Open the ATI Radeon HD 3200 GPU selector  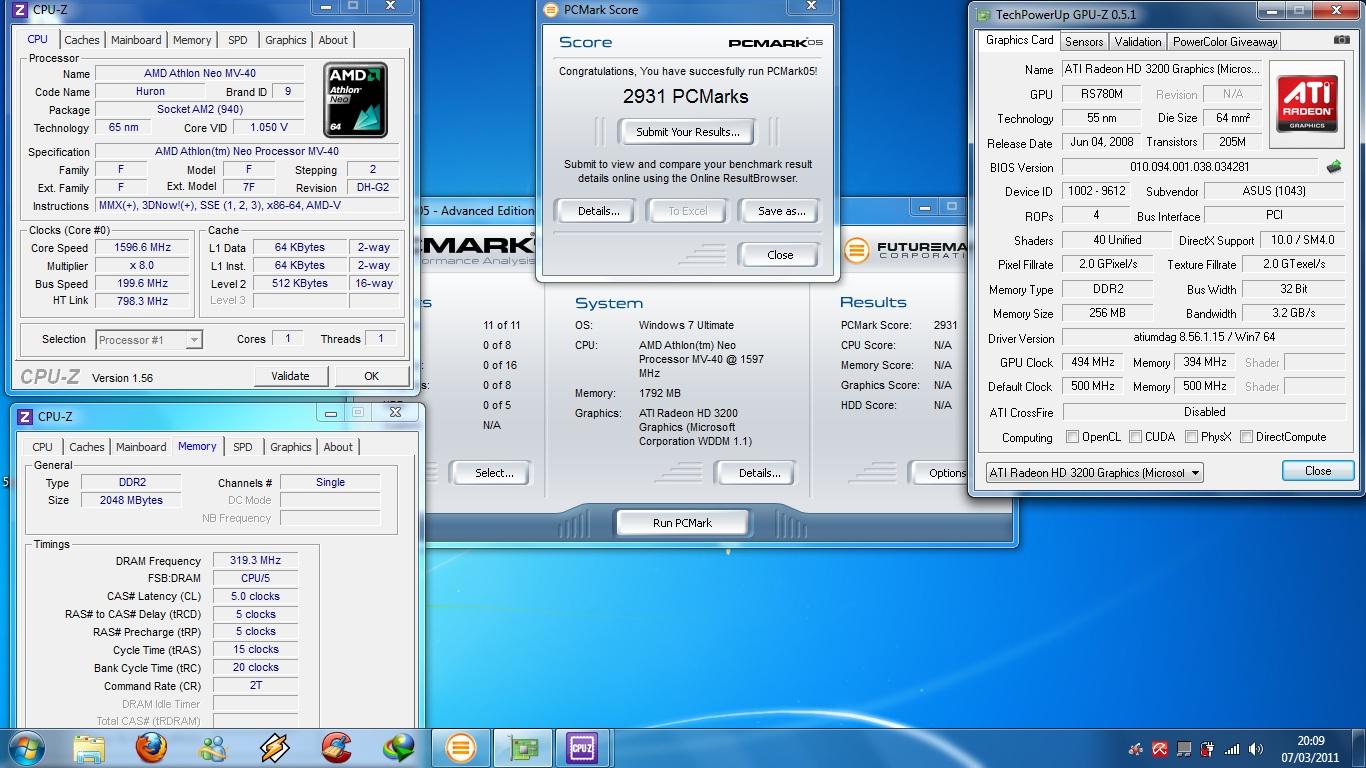1094,472
